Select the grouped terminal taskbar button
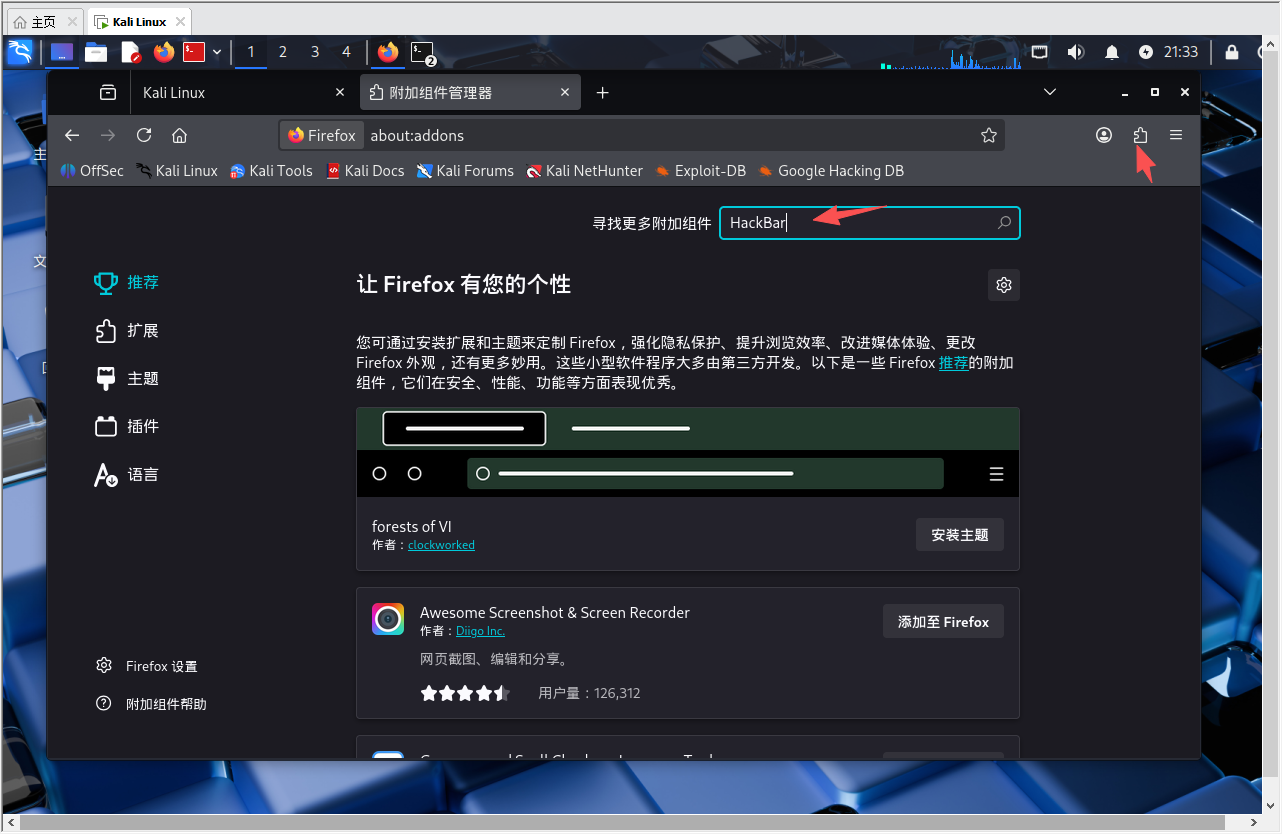The width and height of the screenshot is (1282, 834). pyautogui.click(x=424, y=52)
